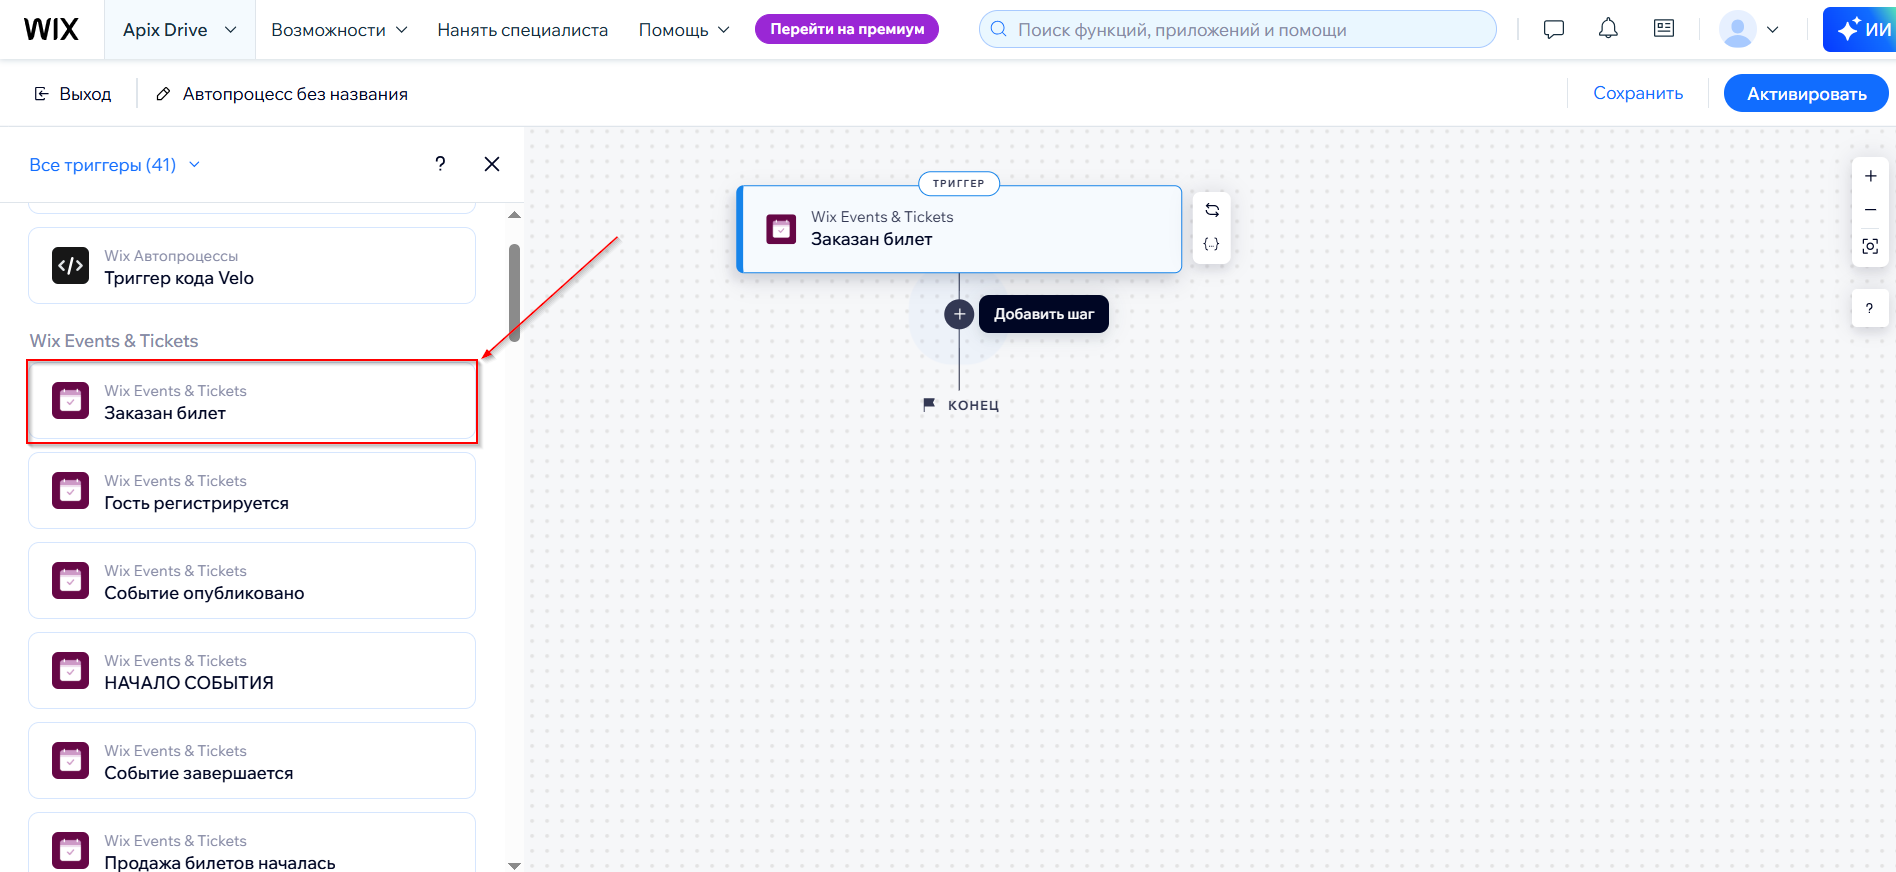This screenshot has width=1896, height=872.
Task: Select the Заказан билет trigger node on canvas
Action: pos(959,229)
